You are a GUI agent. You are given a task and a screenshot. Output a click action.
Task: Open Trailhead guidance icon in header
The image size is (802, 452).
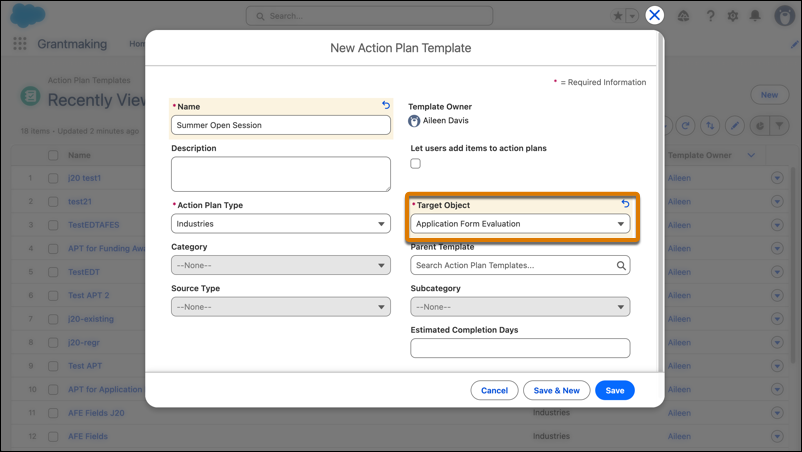click(683, 16)
